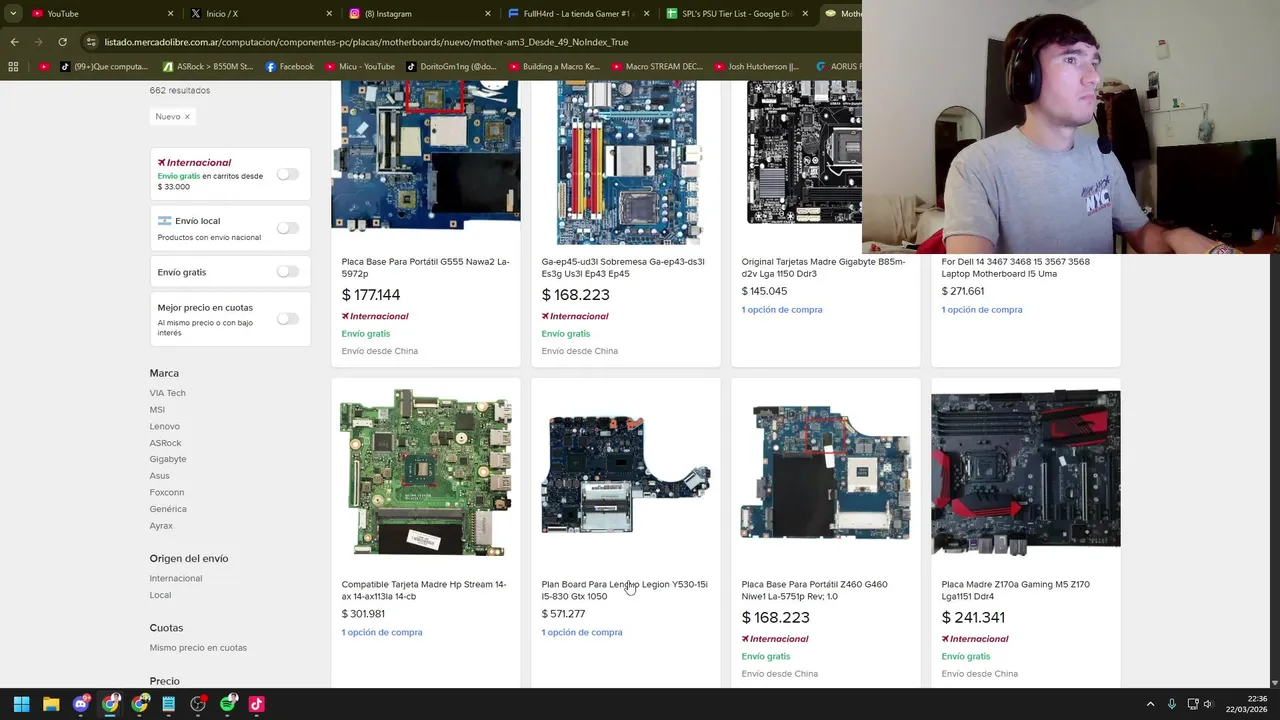Open TikTok app from the taskbar

coord(256,704)
